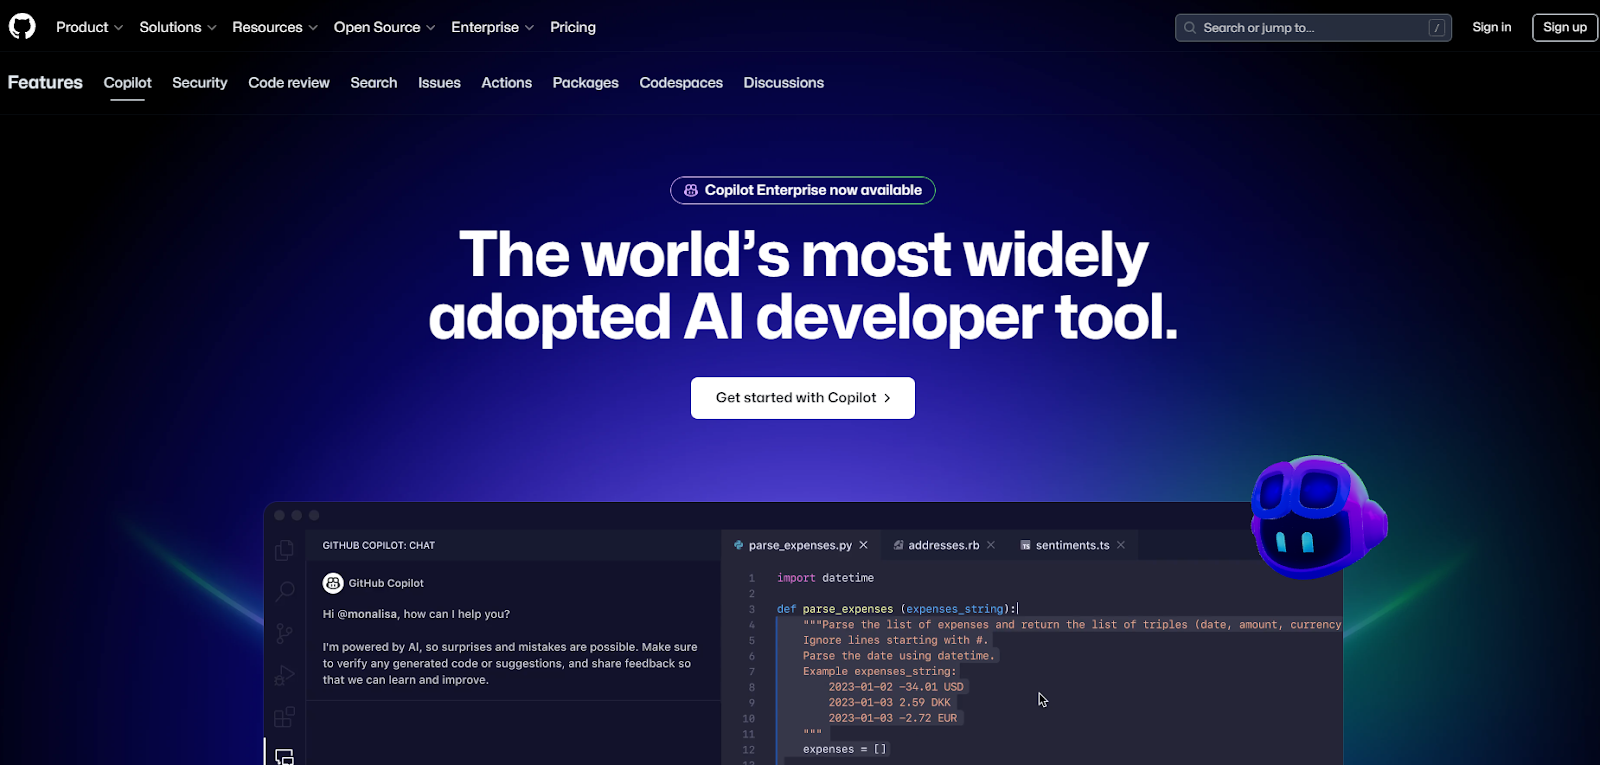
Task: Select the Code review features tab
Action: coord(289,83)
